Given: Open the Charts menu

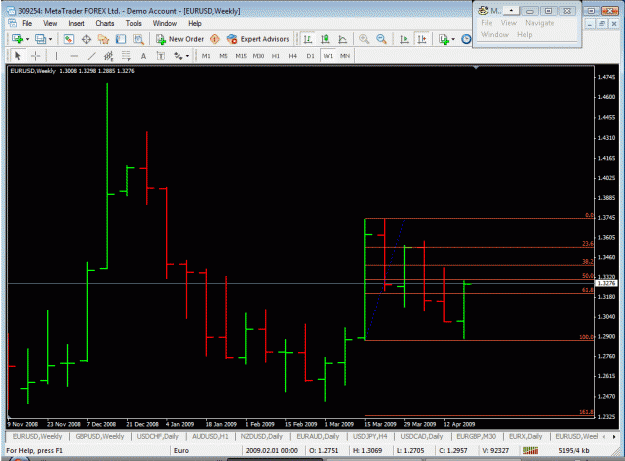Looking at the screenshot, I should (105, 24).
